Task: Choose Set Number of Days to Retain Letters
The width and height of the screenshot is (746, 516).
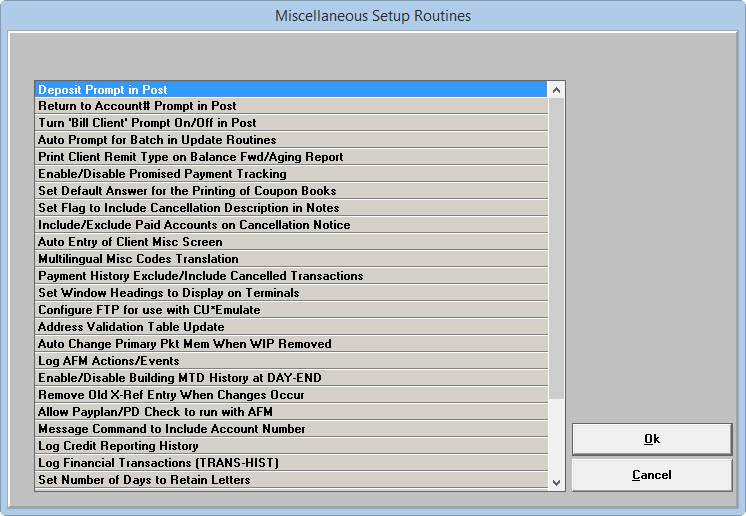Action: 290,480
